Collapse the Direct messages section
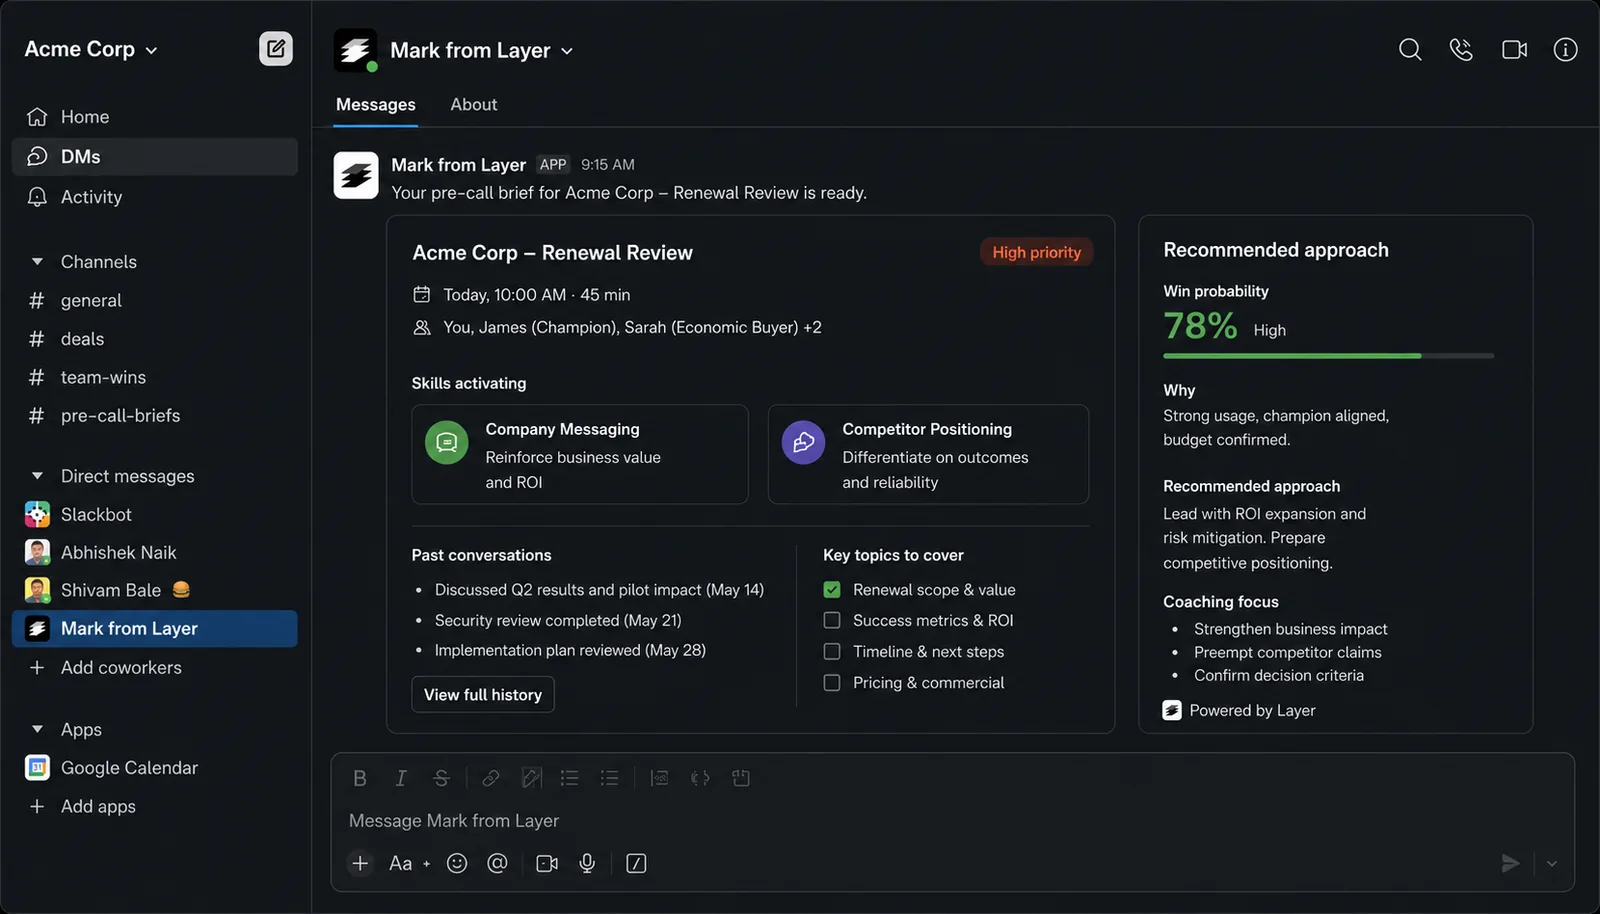The height and width of the screenshot is (914, 1600). tap(37, 476)
